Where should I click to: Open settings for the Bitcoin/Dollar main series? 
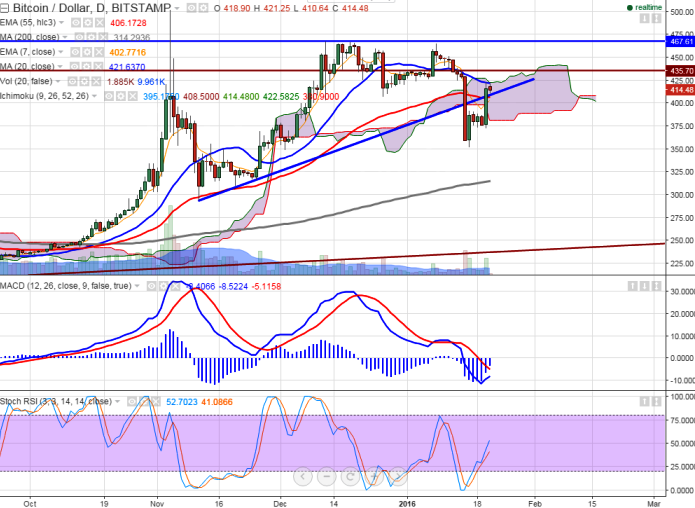coord(203,8)
